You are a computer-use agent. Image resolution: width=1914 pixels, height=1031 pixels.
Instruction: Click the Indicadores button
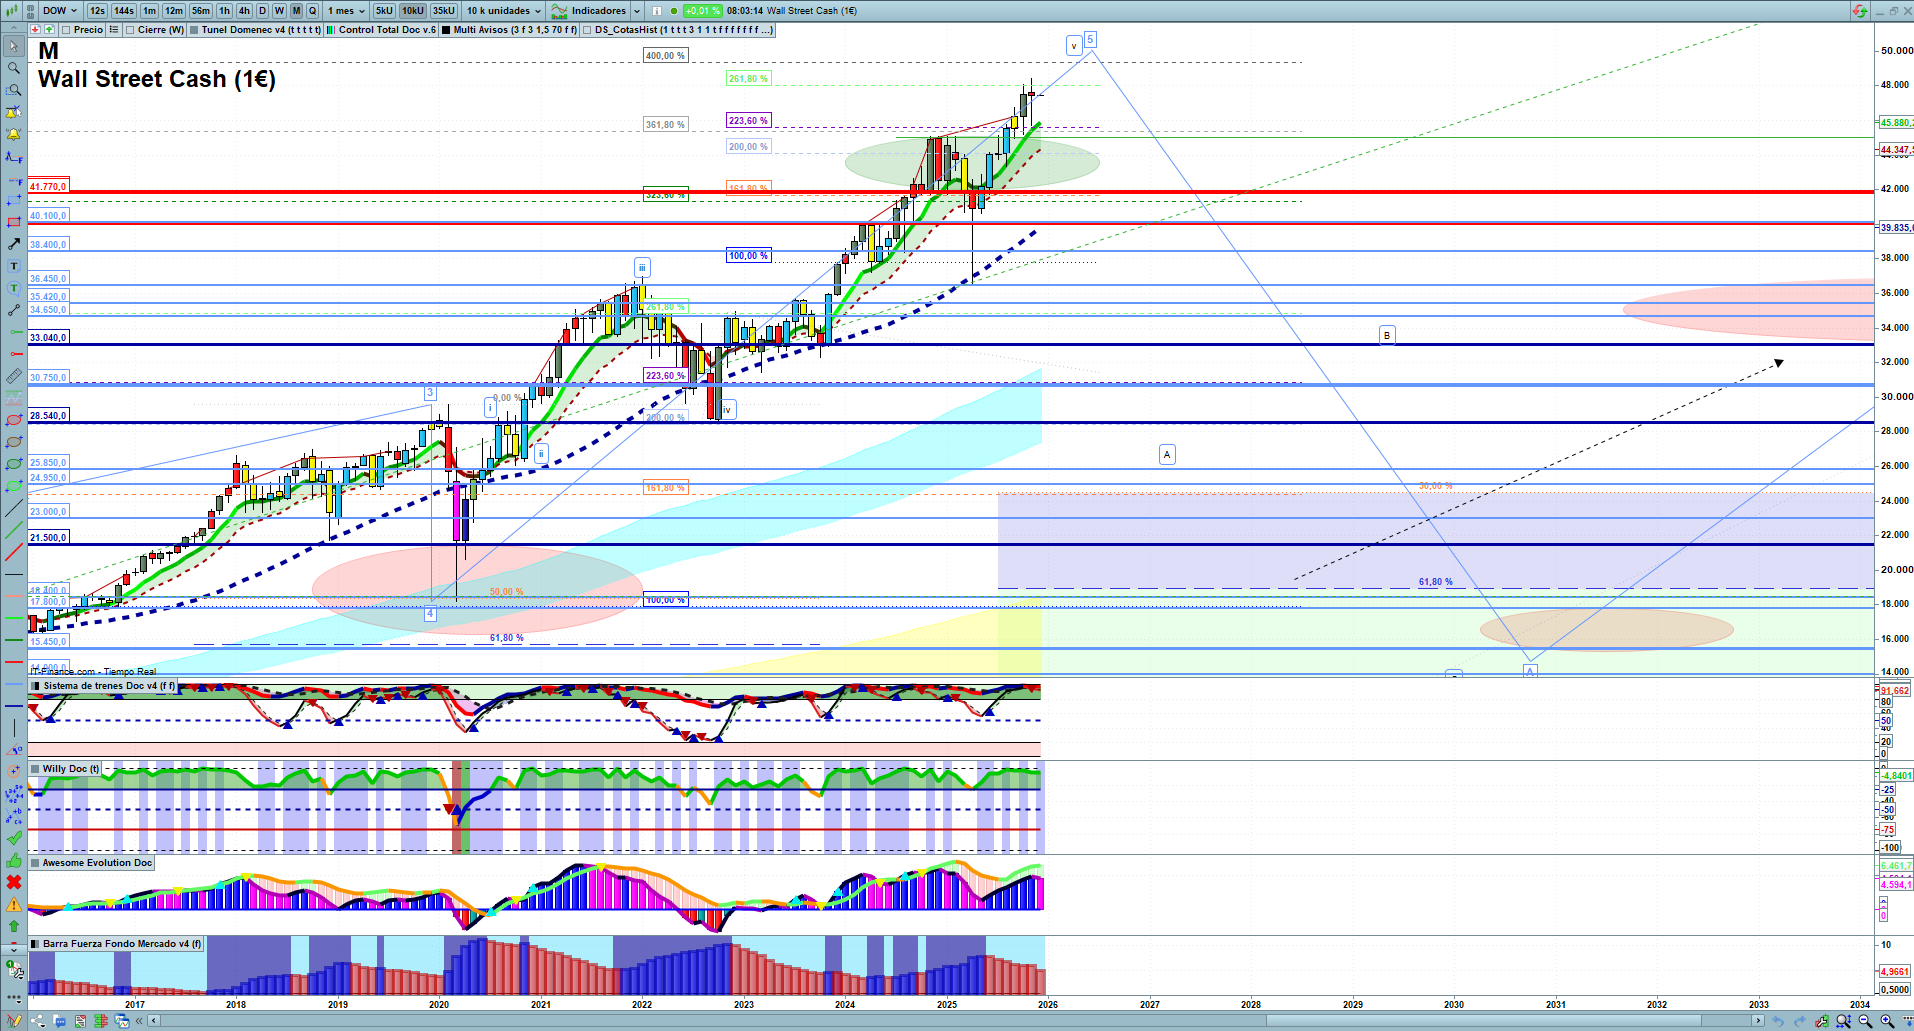click(x=597, y=11)
